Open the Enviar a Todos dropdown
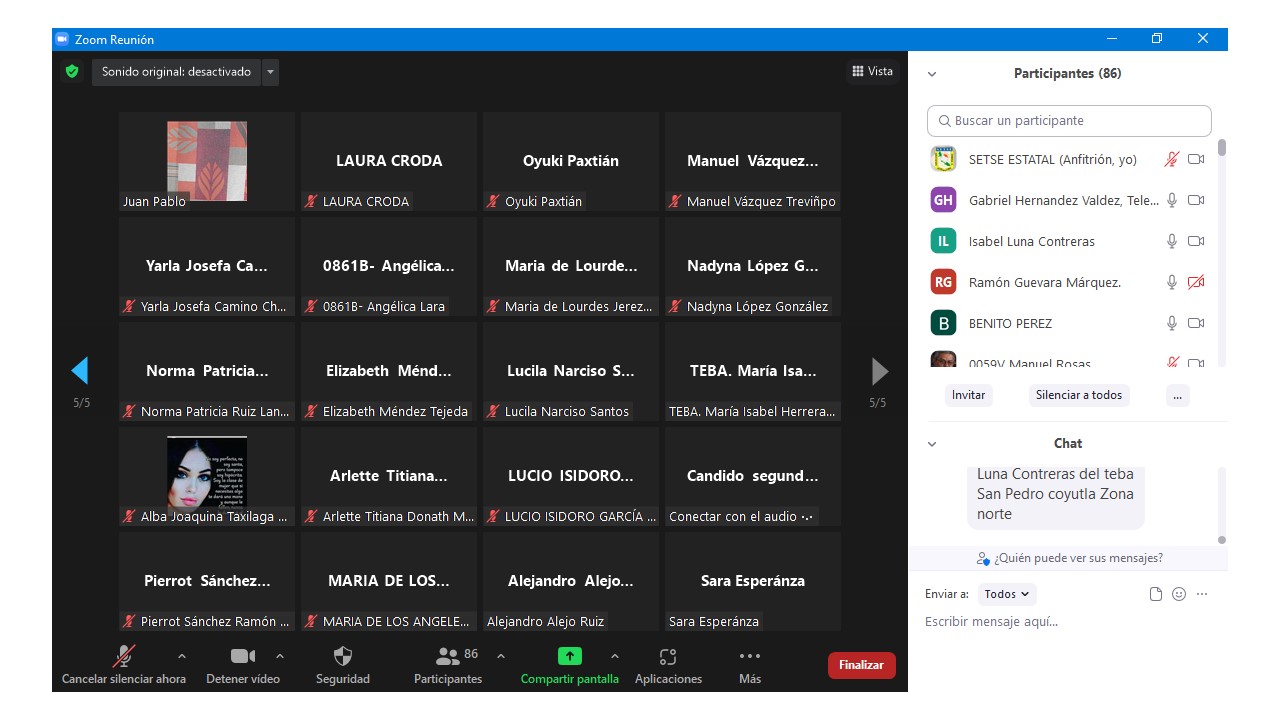Image resolution: width=1280 pixels, height=720 pixels. coord(1007,594)
